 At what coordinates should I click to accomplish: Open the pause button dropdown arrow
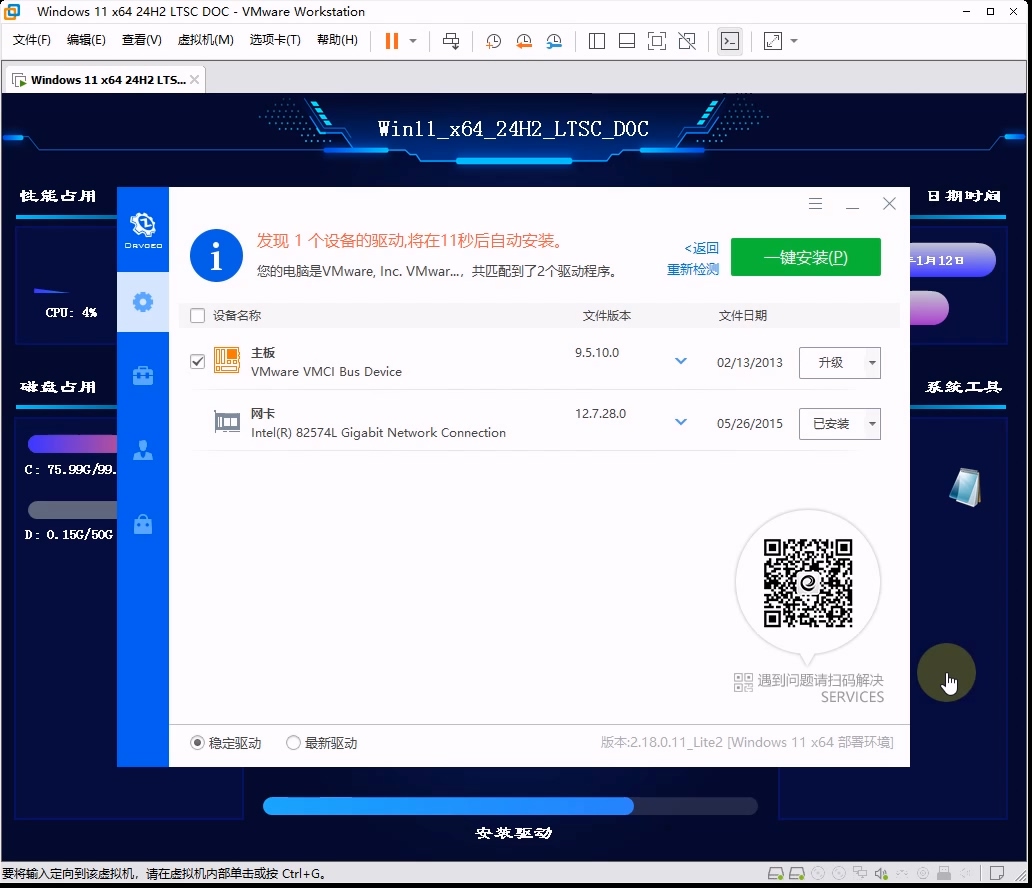tap(413, 41)
